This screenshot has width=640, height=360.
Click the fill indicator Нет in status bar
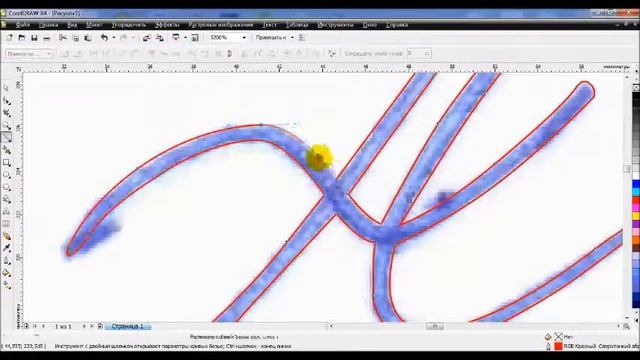coord(558,337)
